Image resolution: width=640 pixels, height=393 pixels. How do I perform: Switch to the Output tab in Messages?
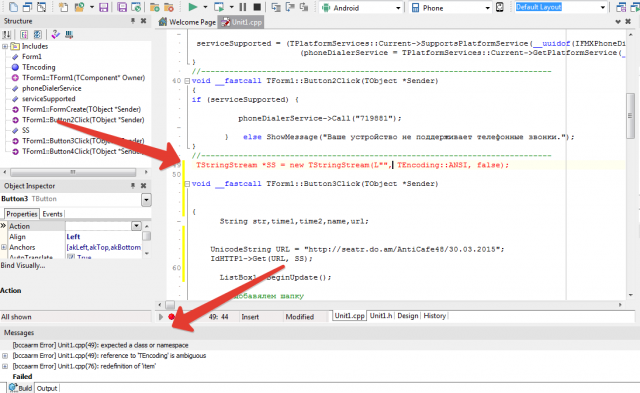point(47,388)
